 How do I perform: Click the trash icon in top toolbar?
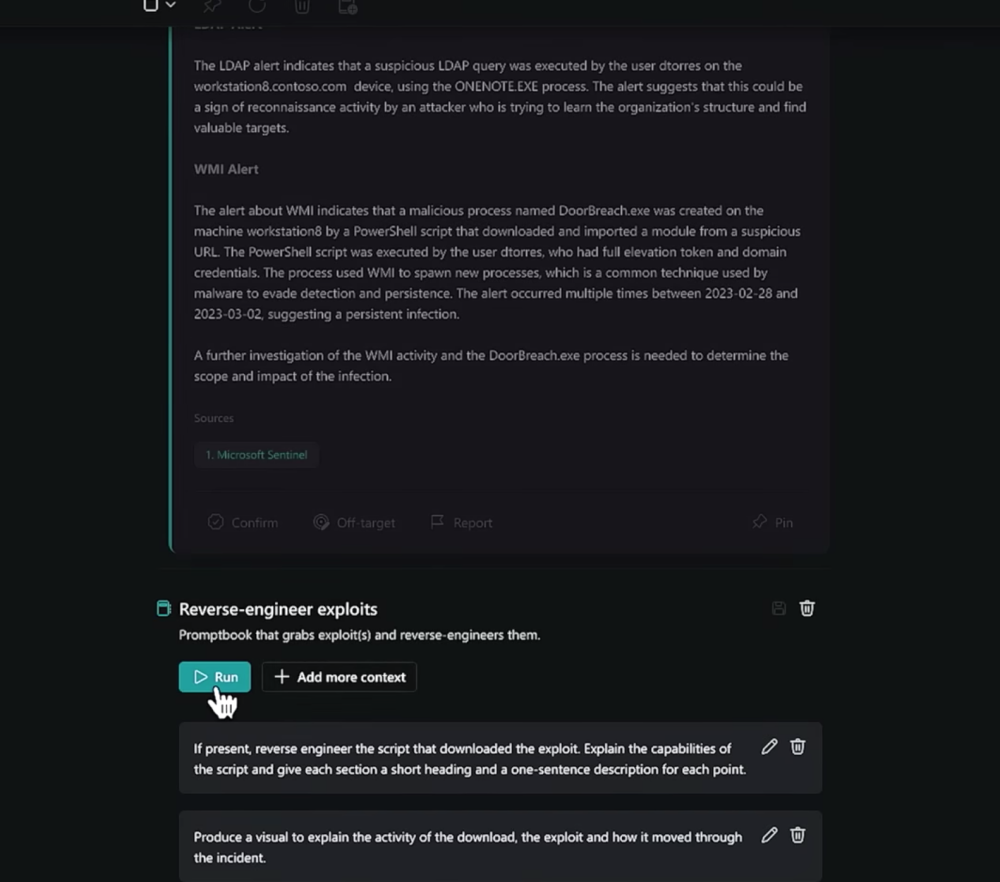[x=302, y=6]
